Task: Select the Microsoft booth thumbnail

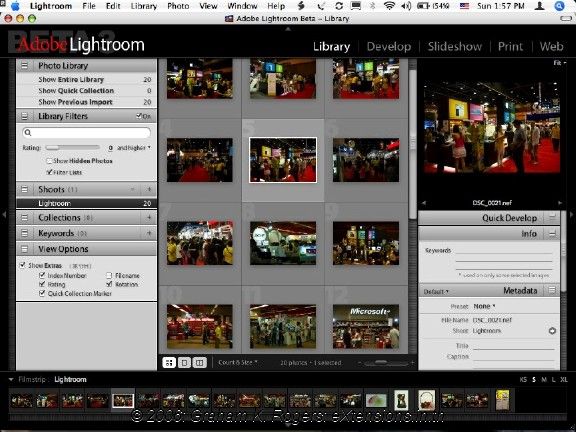Action: 366,327
